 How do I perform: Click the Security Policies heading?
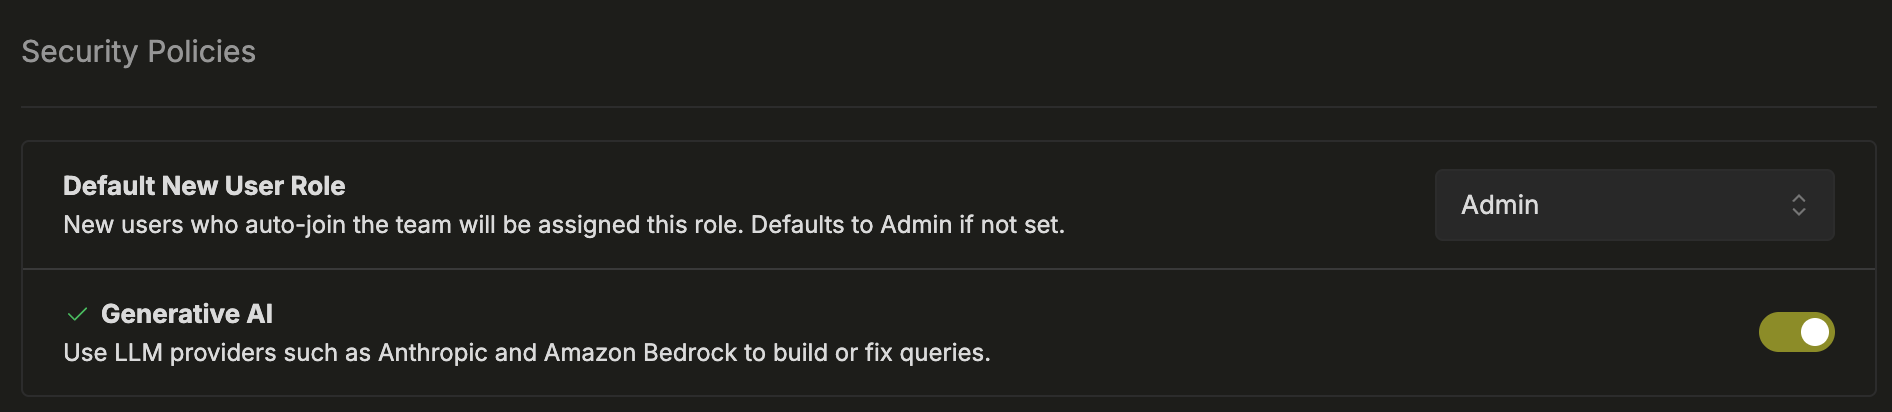point(138,51)
